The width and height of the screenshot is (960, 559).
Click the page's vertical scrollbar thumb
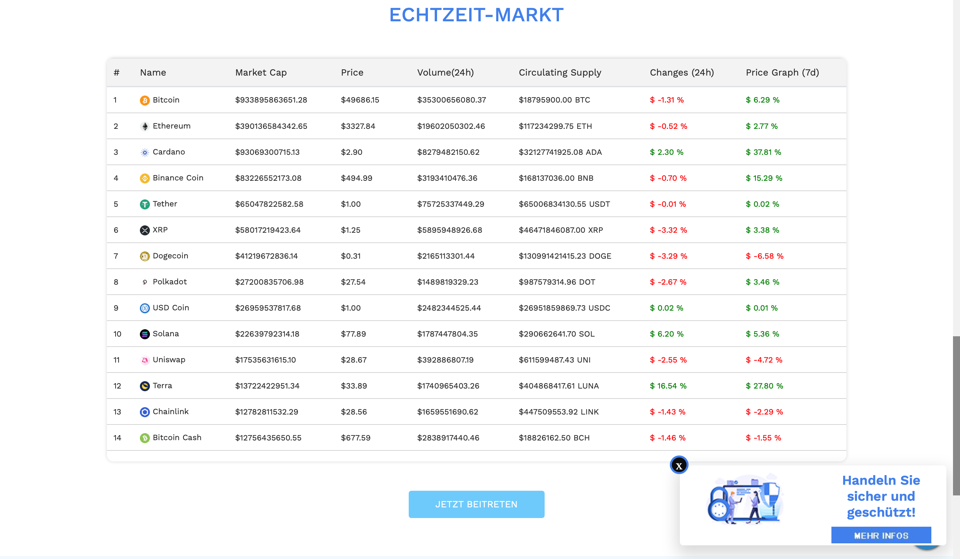[x=956, y=415]
